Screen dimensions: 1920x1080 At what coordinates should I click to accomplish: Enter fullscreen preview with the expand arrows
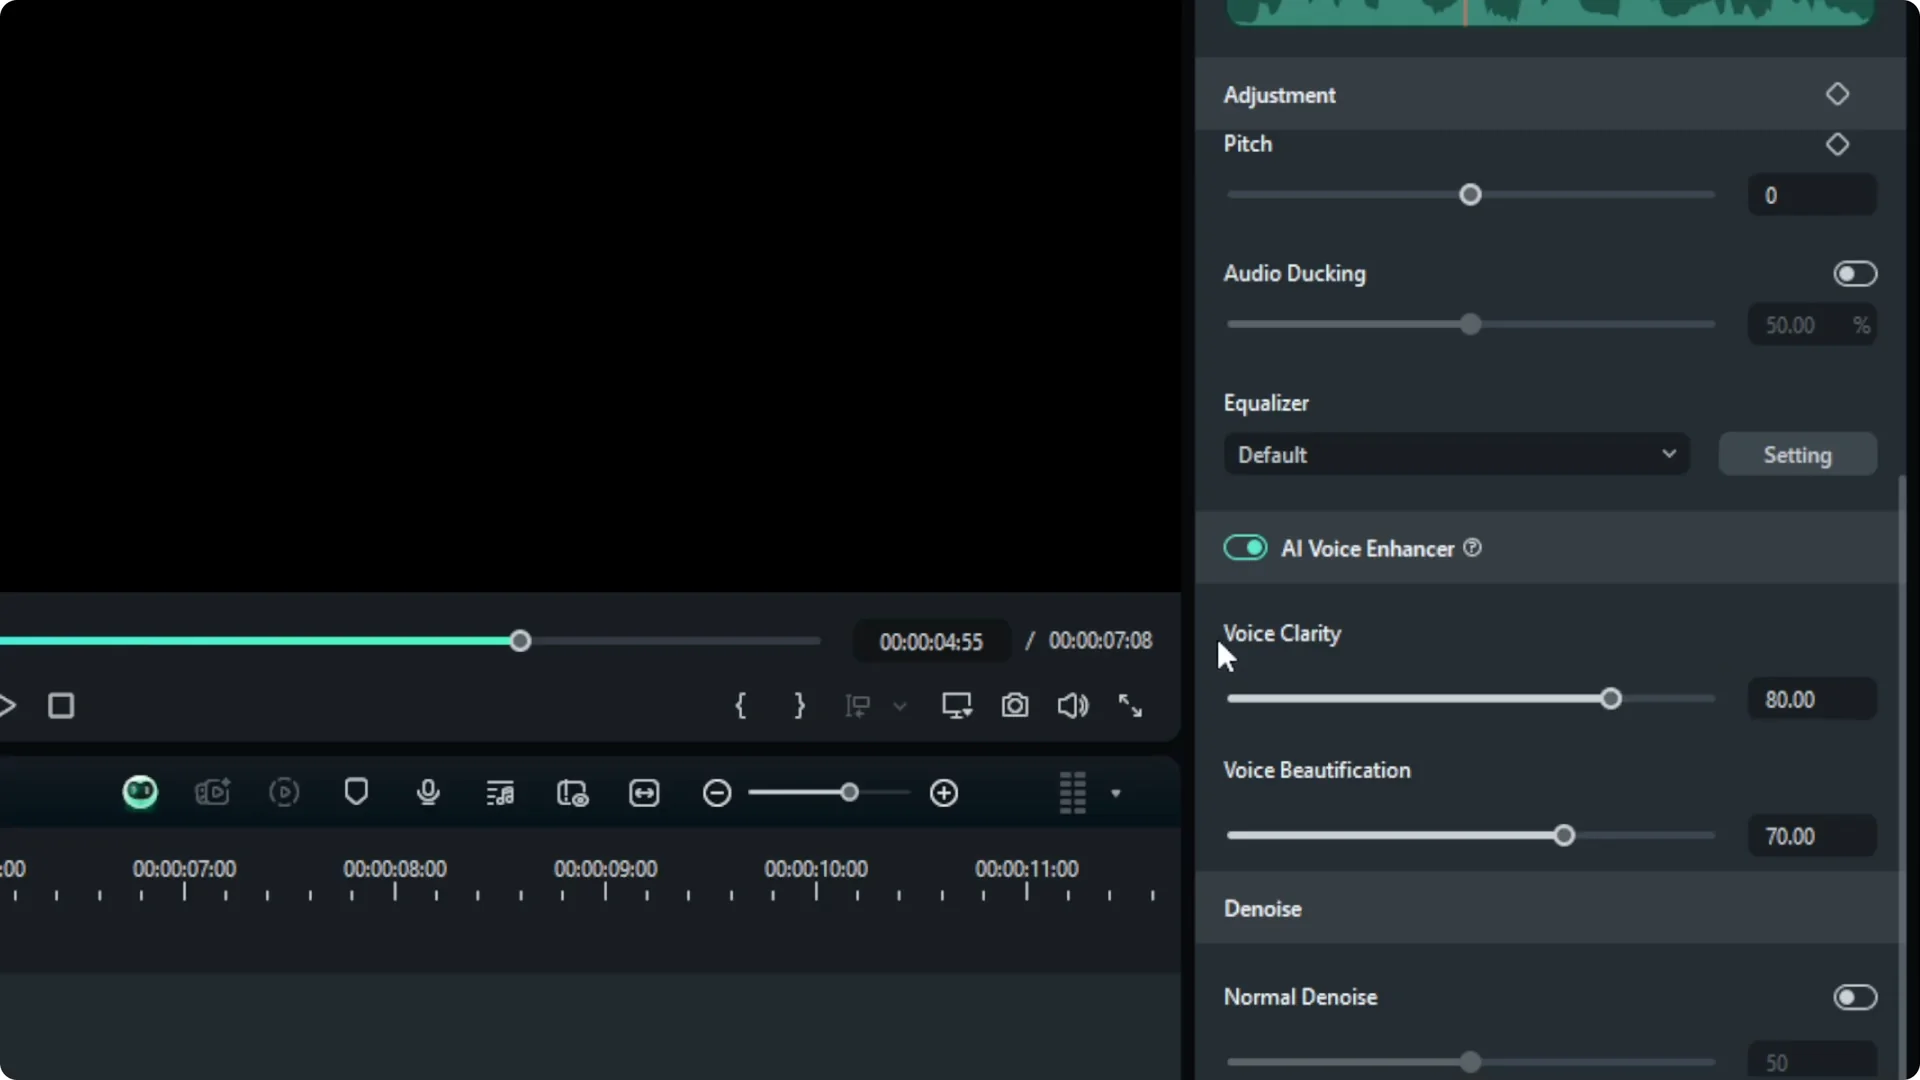1131,706
